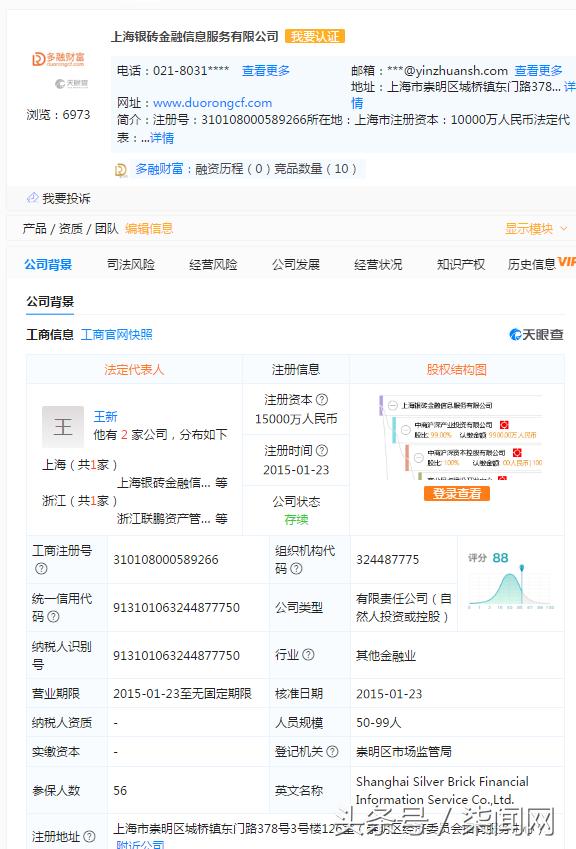Click 人员规模 value 50-99人

(x=378, y=722)
